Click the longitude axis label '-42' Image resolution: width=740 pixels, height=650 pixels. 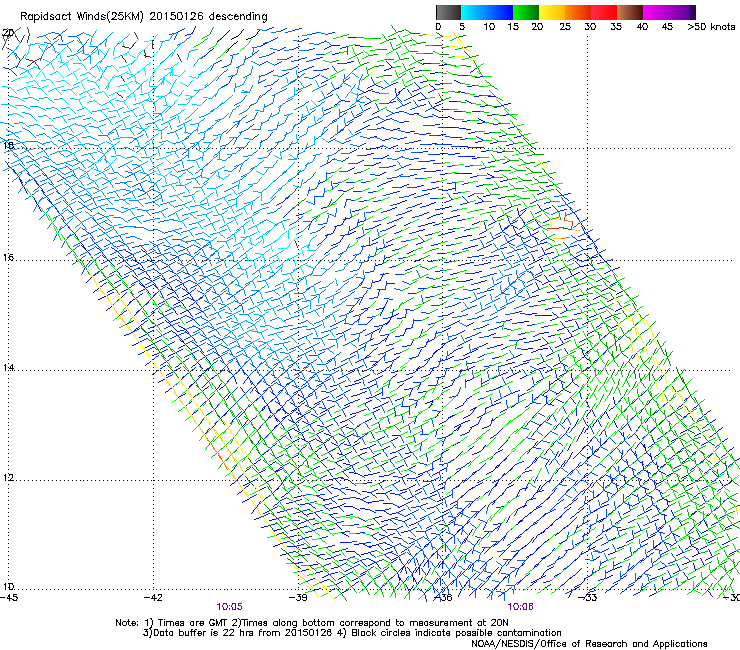point(153,598)
